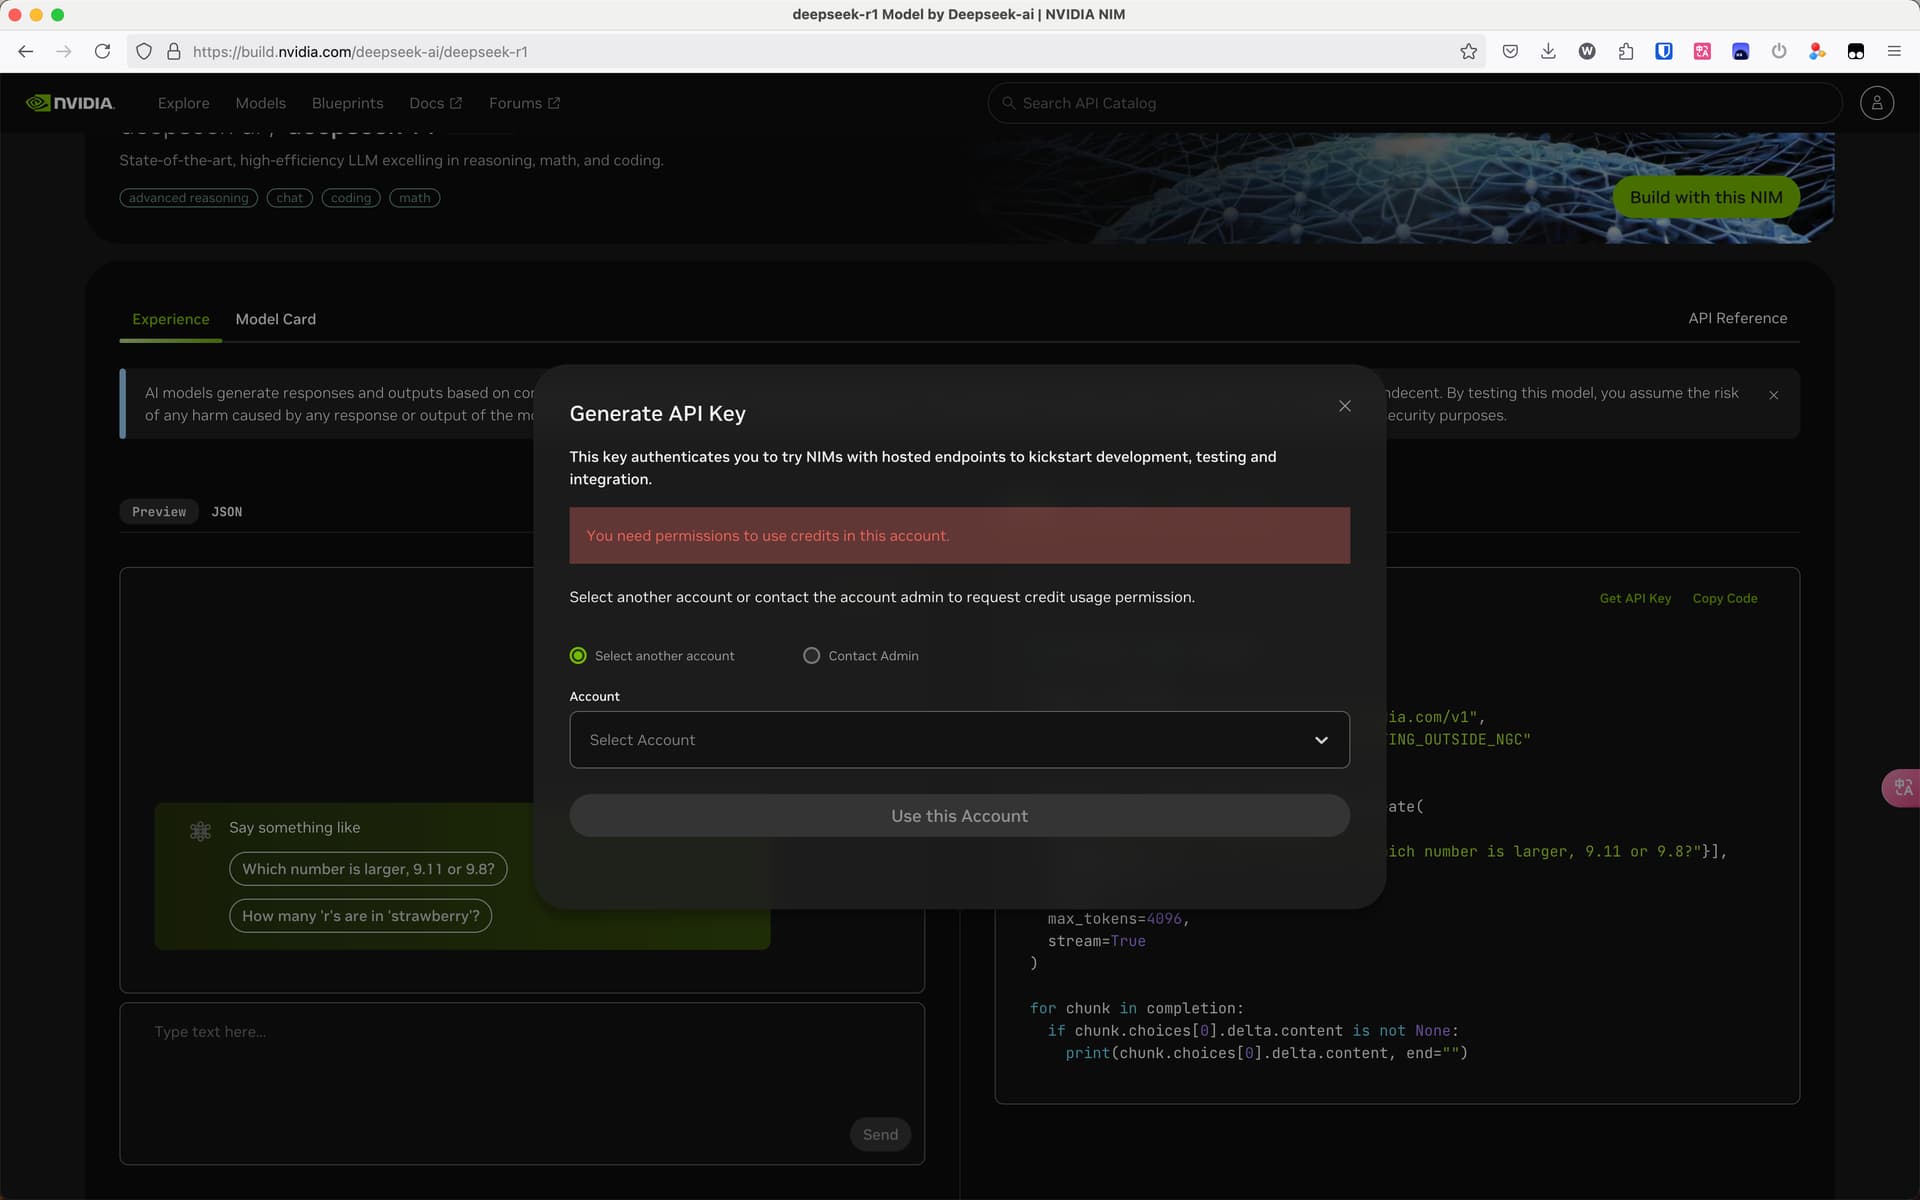Screen dimensions: 1920x1200
Task: Focus the Search API Catalog field
Action: click(x=1414, y=103)
